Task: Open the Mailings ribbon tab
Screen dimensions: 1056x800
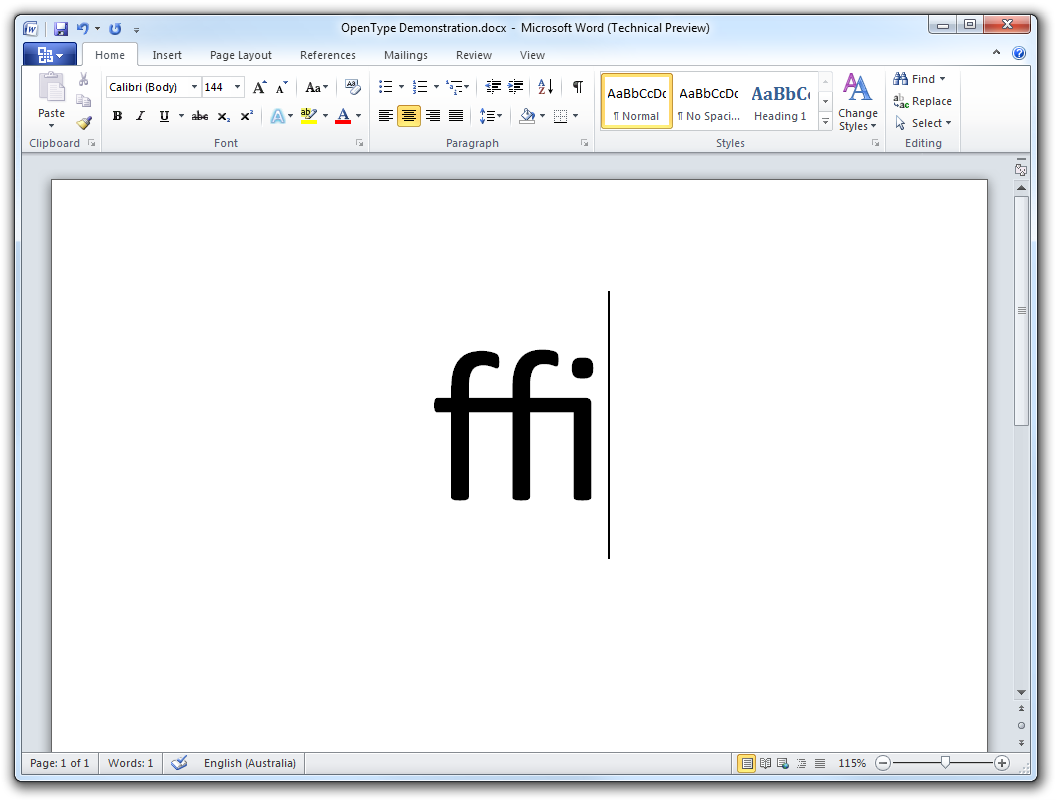Action: point(405,55)
